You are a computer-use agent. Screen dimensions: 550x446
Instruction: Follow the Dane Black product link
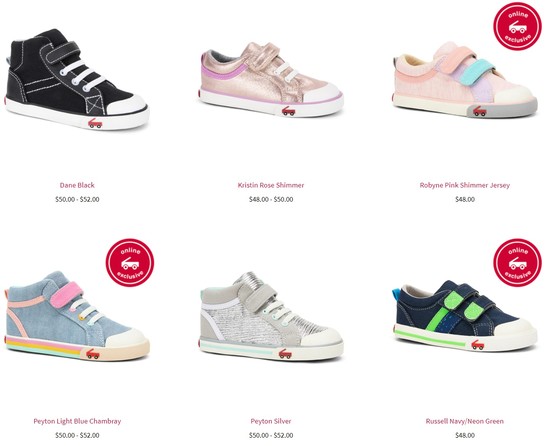(77, 185)
